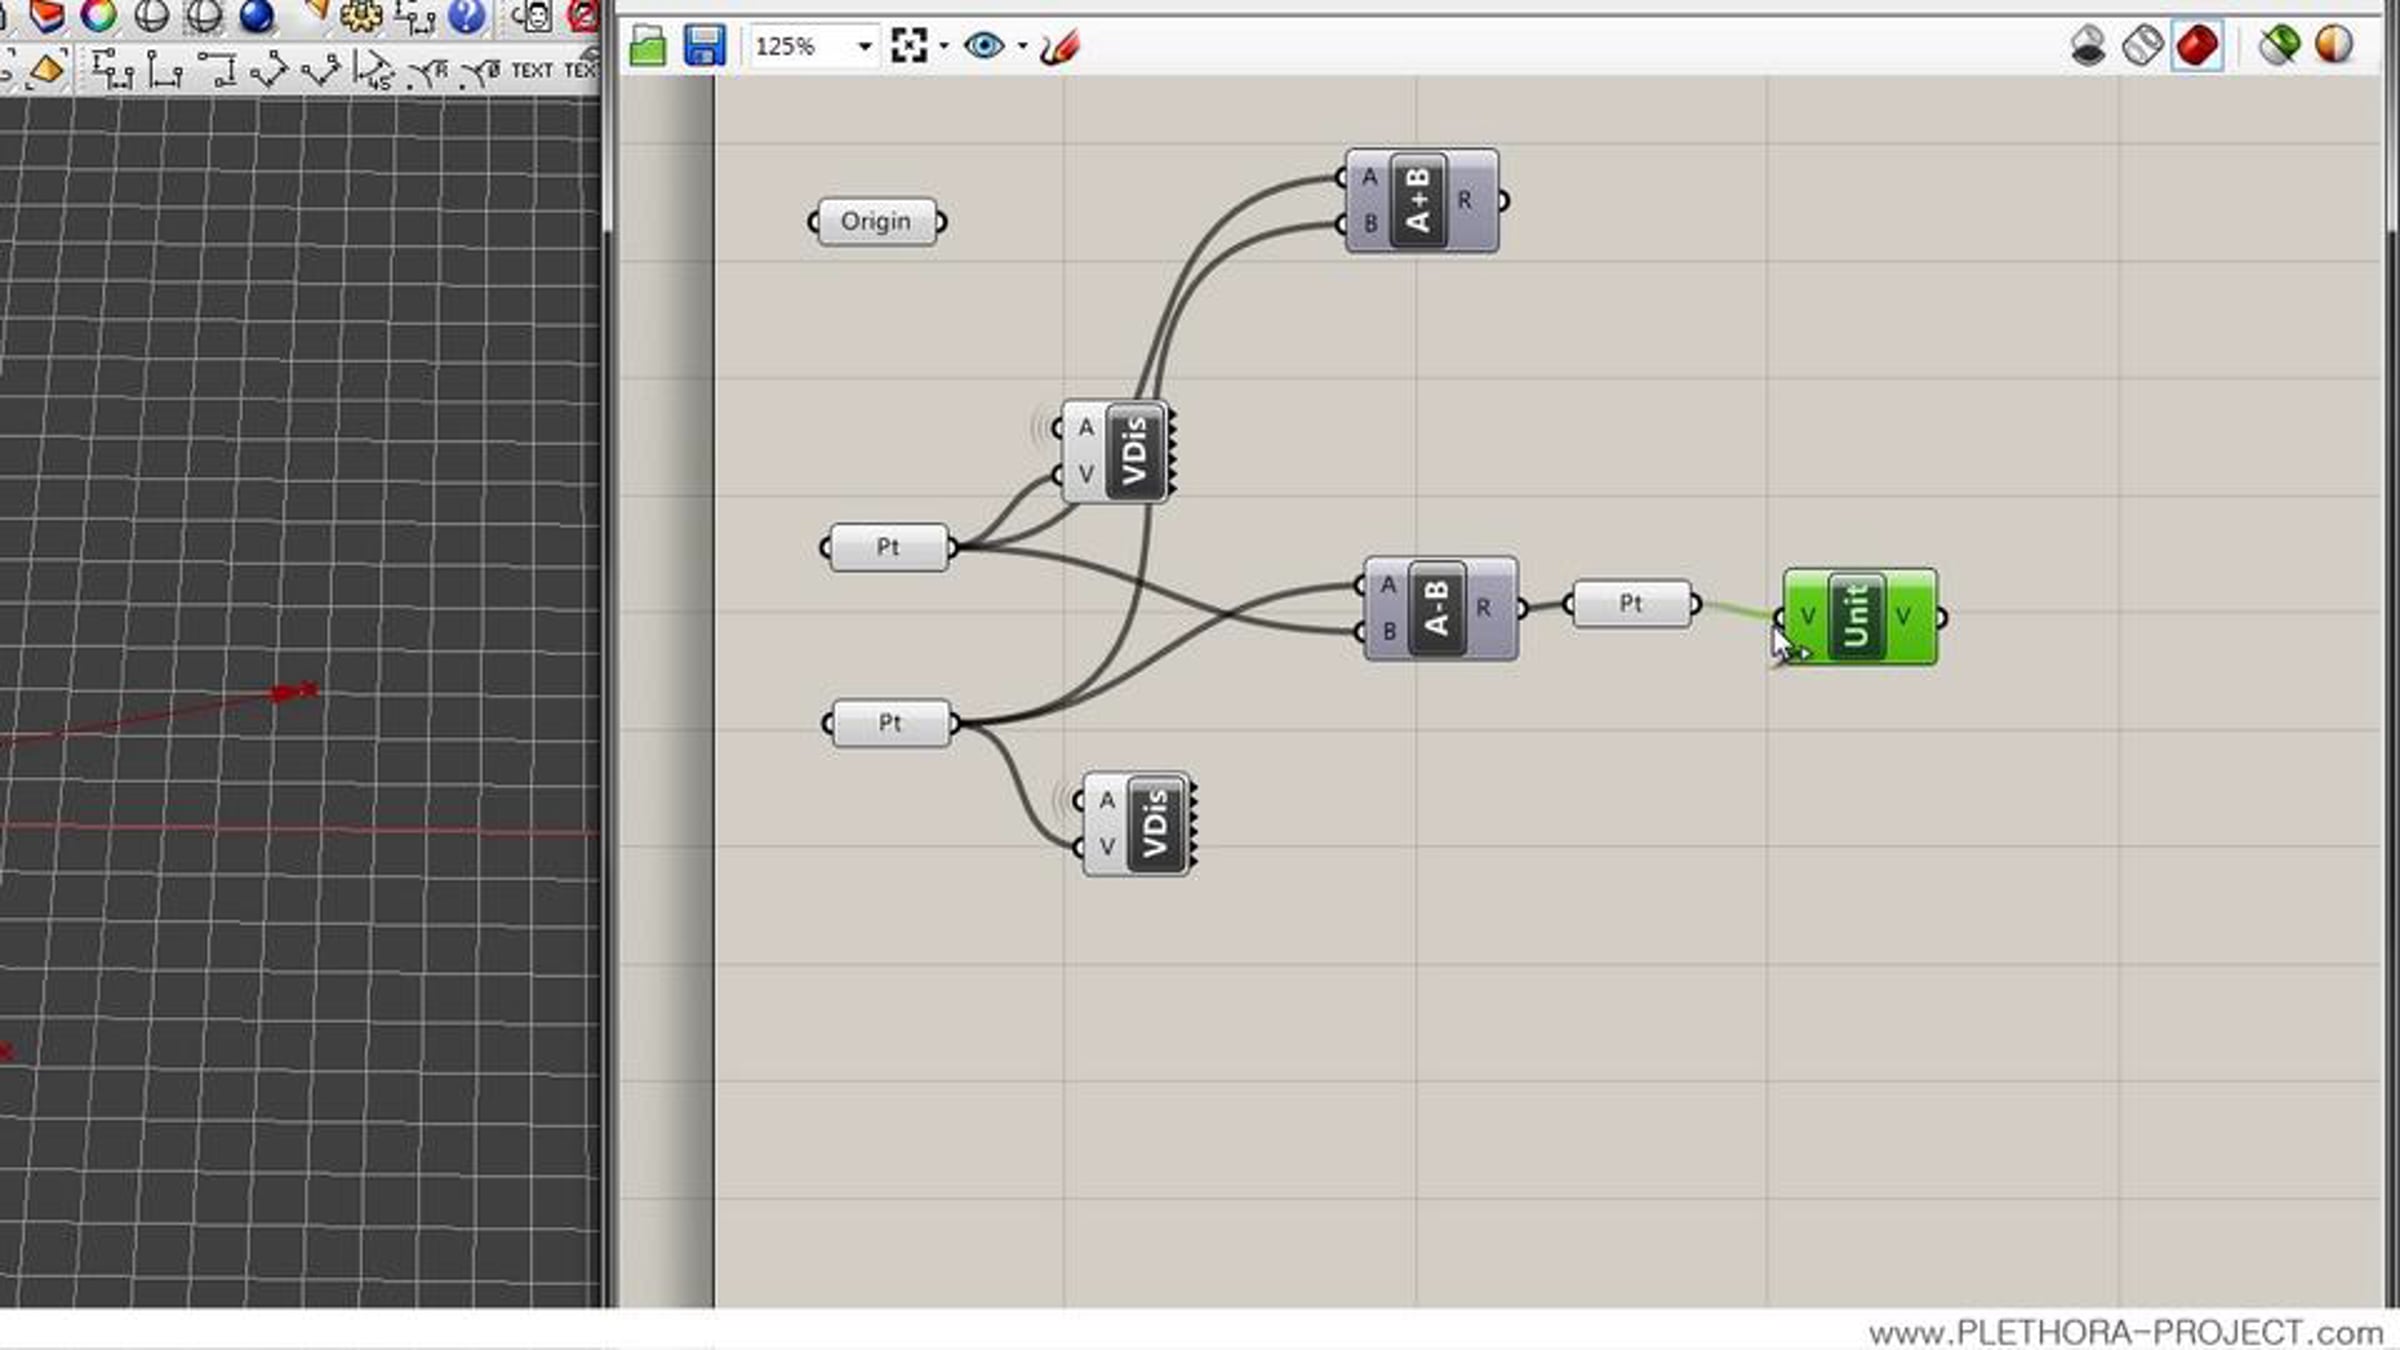Open document preview quality sphere icon
The width and height of the screenshot is (2400, 1350).
2334,46
